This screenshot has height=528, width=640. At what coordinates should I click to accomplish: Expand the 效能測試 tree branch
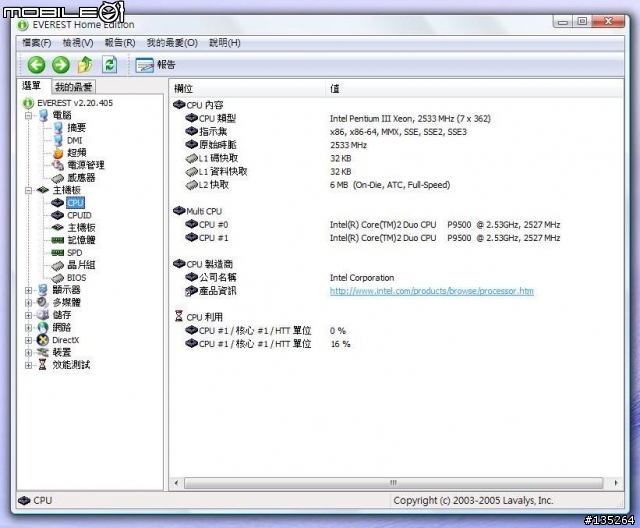[x=29, y=365]
